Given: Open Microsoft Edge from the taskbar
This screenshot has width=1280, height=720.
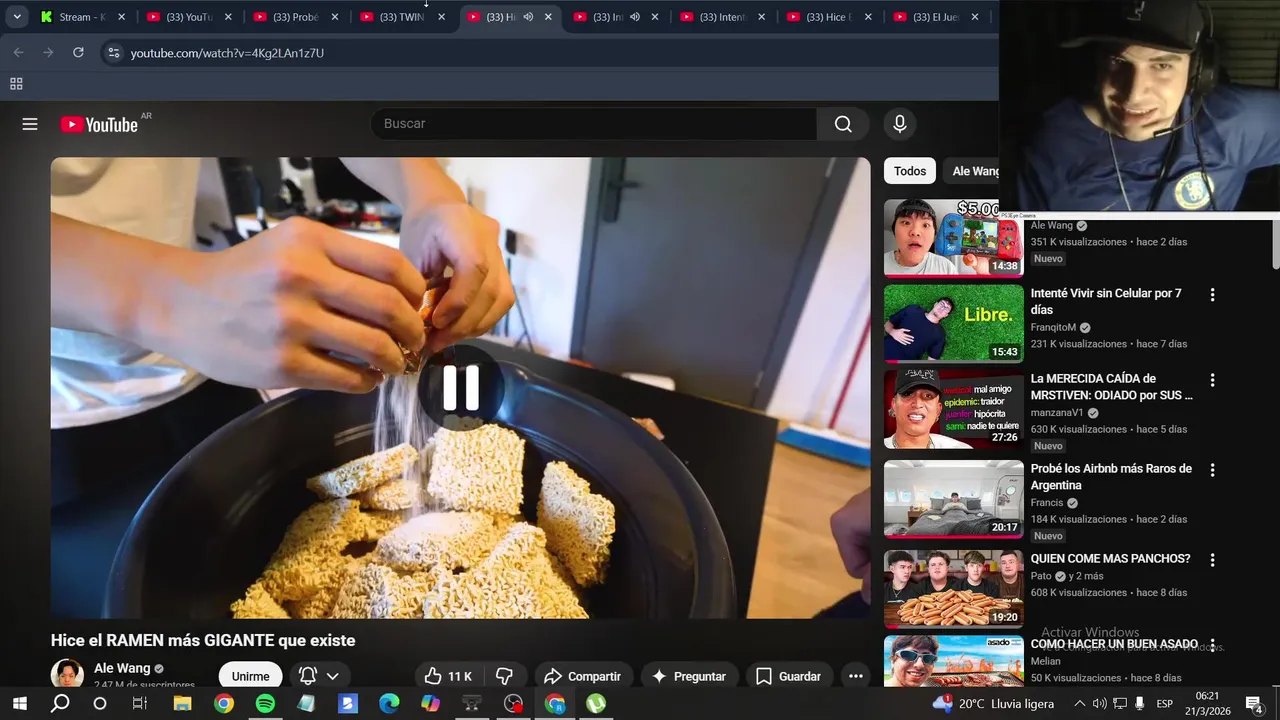Looking at the screenshot, I should coord(389,704).
